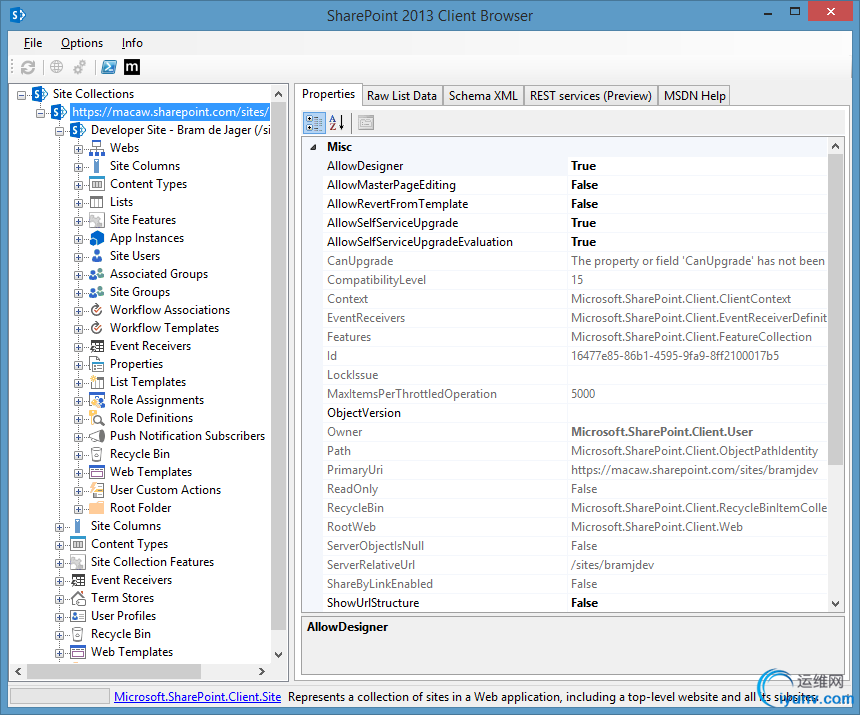Collapse the Misc property category

coord(313,147)
